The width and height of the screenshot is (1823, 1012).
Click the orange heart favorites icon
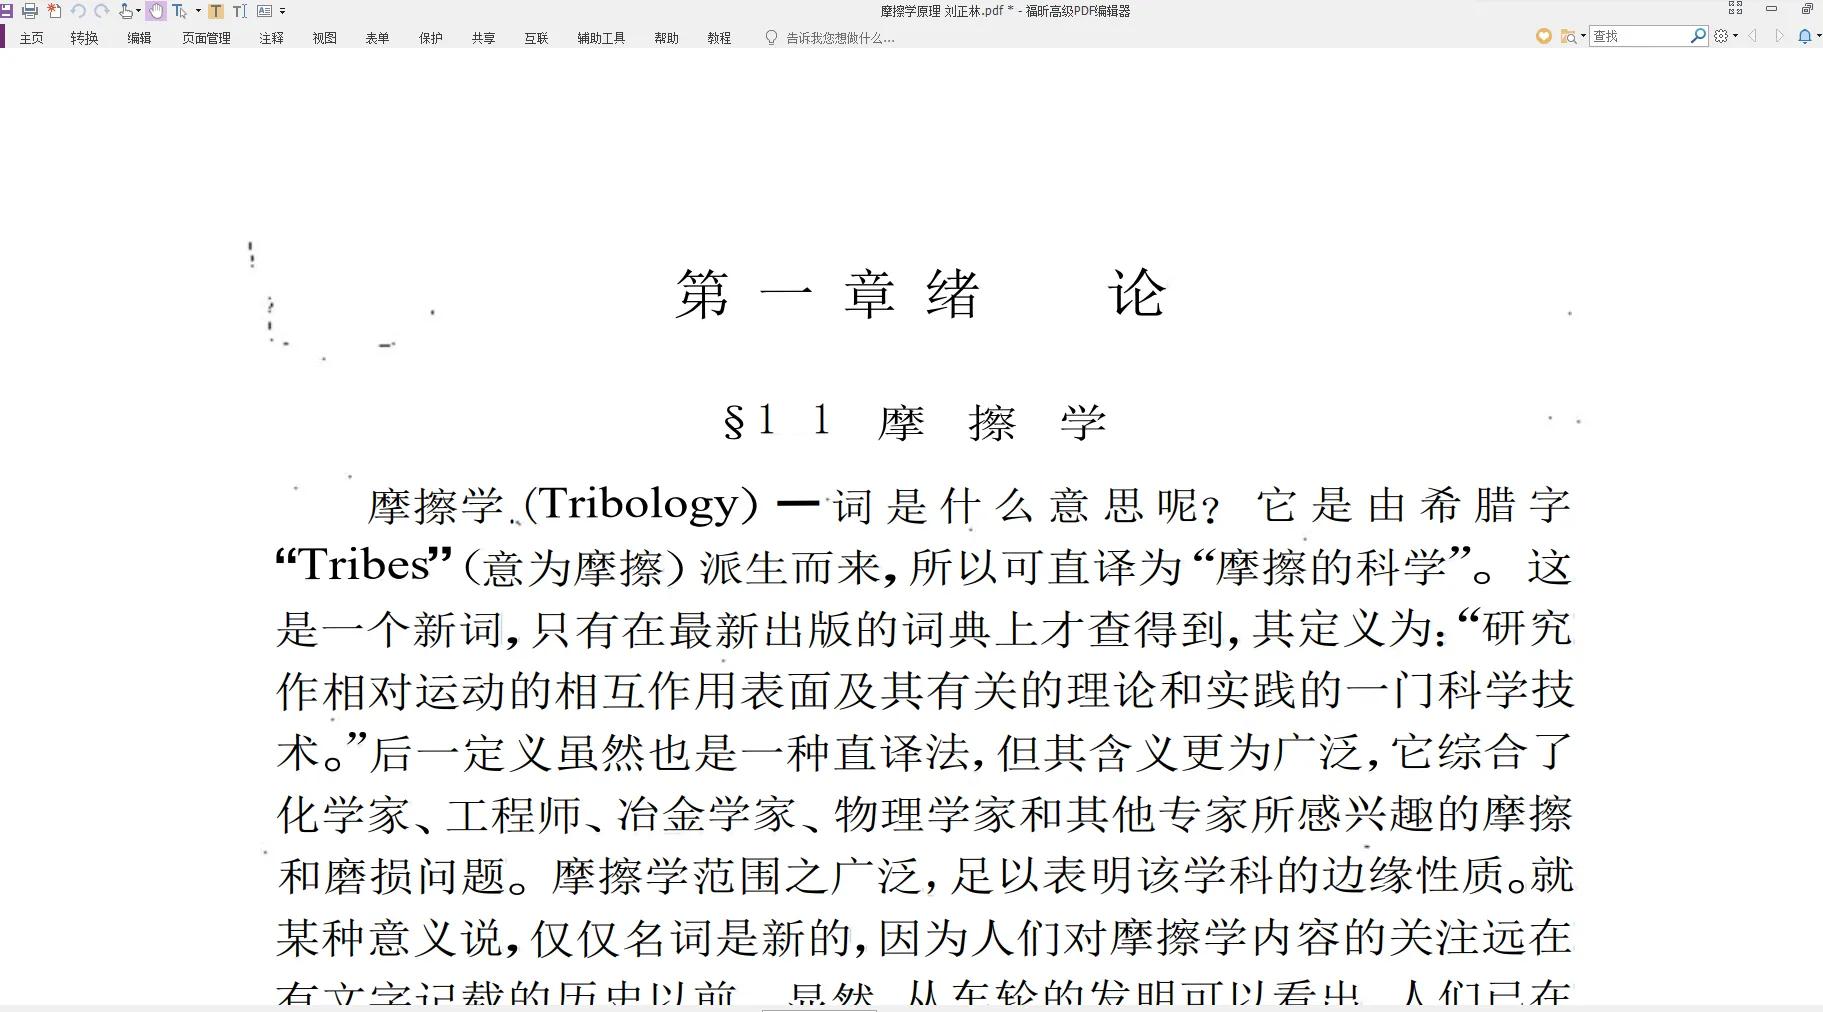click(1544, 36)
